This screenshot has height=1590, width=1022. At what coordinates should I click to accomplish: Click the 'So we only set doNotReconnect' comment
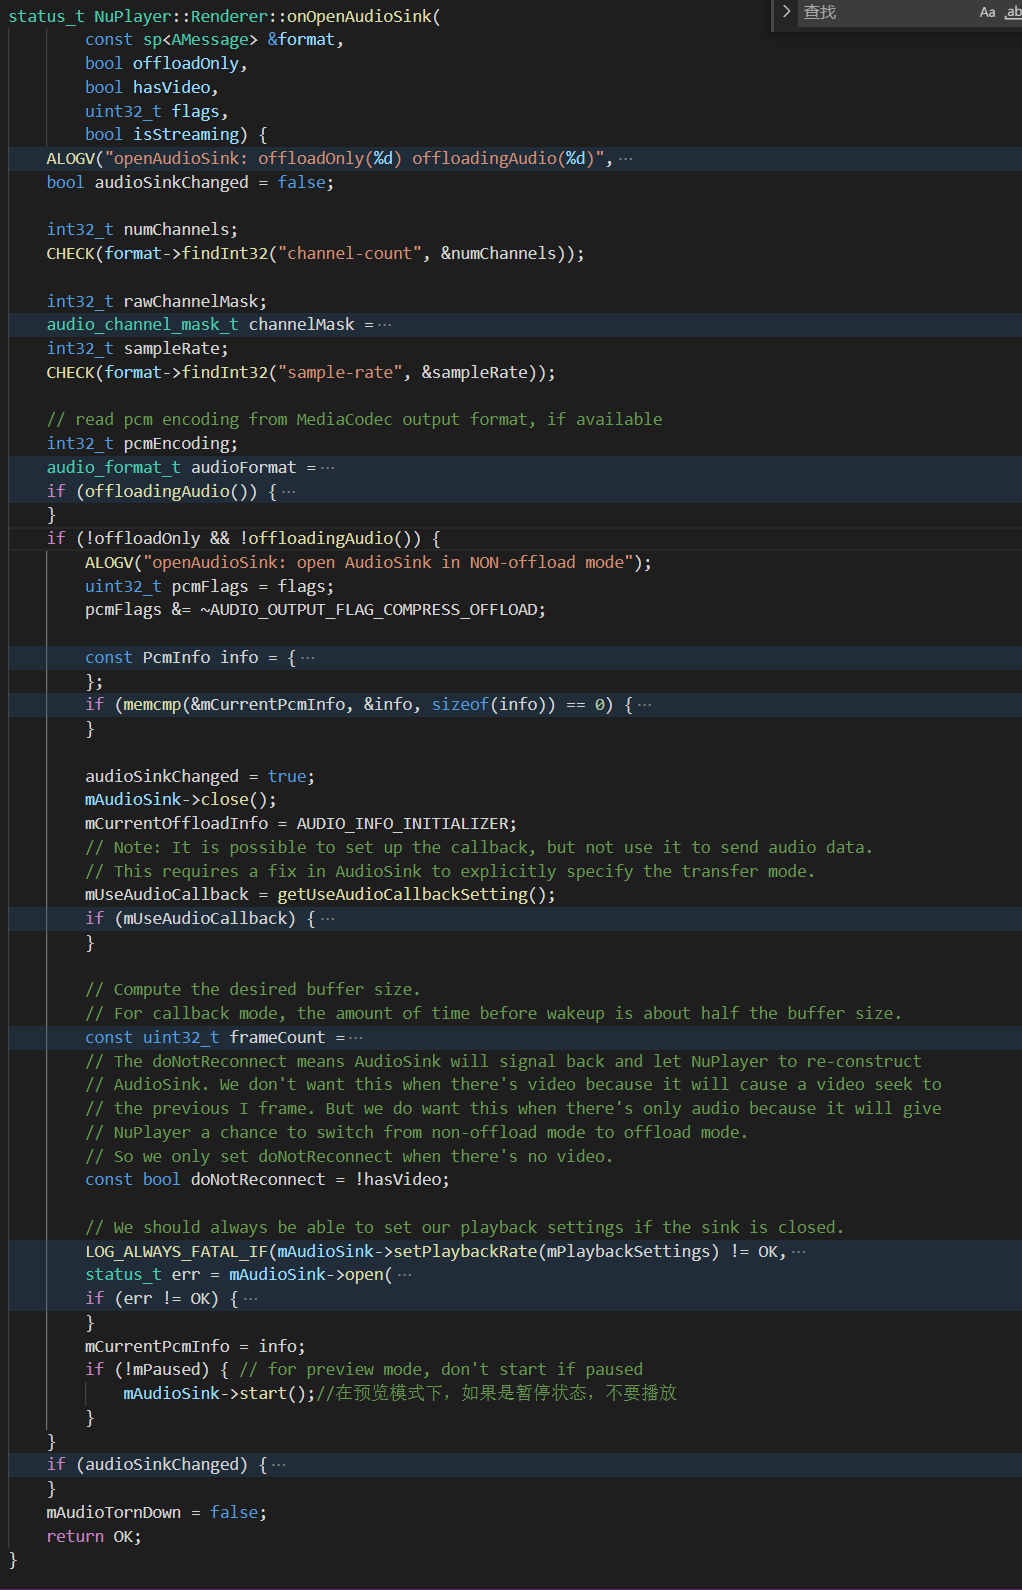point(349,1157)
